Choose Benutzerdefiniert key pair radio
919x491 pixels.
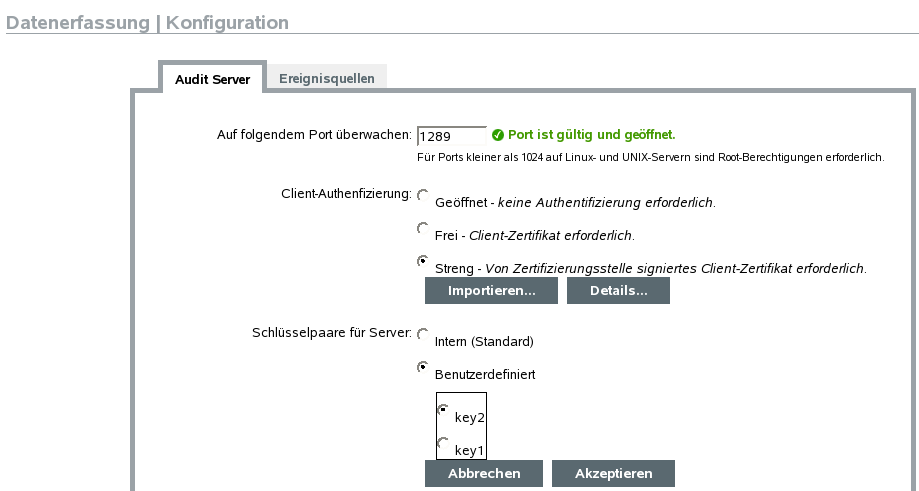[423, 368]
